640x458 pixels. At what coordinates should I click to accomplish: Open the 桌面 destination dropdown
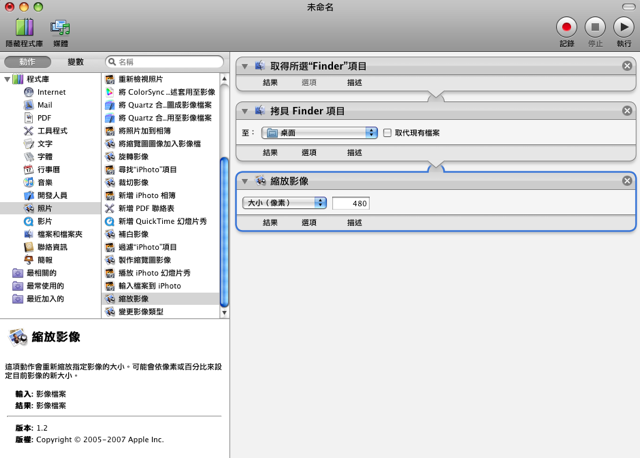[x=320, y=133]
